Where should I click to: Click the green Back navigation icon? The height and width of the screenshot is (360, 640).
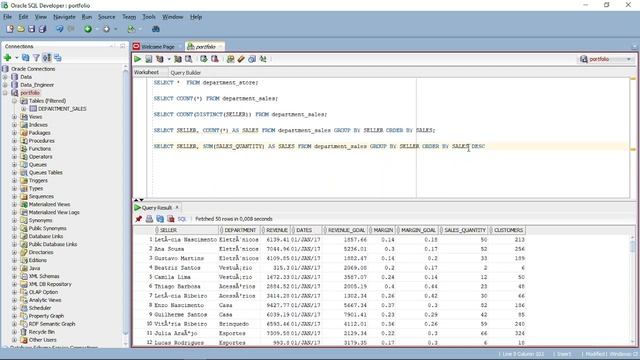88,29
